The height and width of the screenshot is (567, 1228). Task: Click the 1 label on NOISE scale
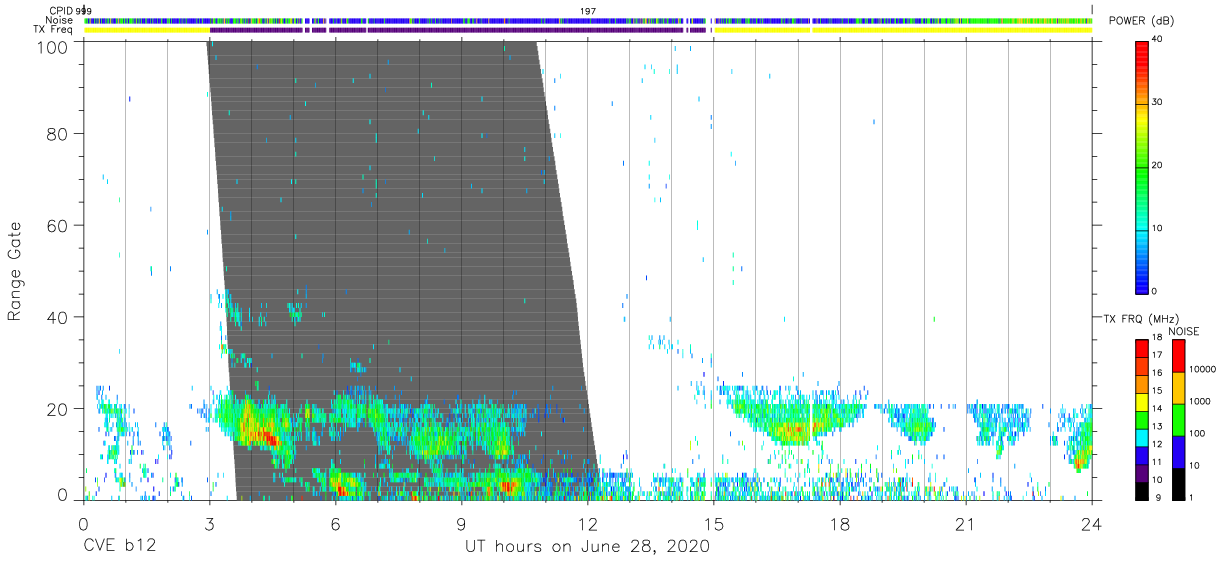coord(1192,496)
